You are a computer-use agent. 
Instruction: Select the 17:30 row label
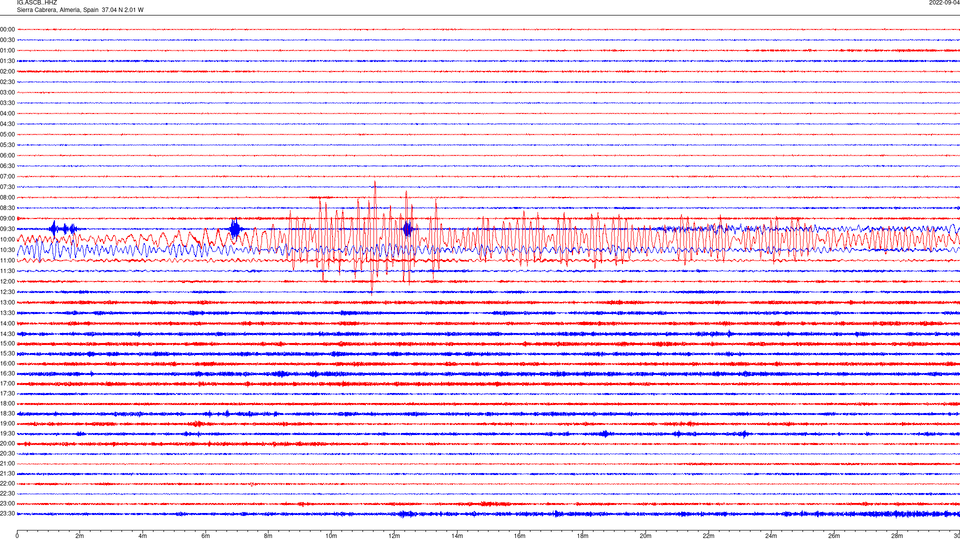[7, 394]
